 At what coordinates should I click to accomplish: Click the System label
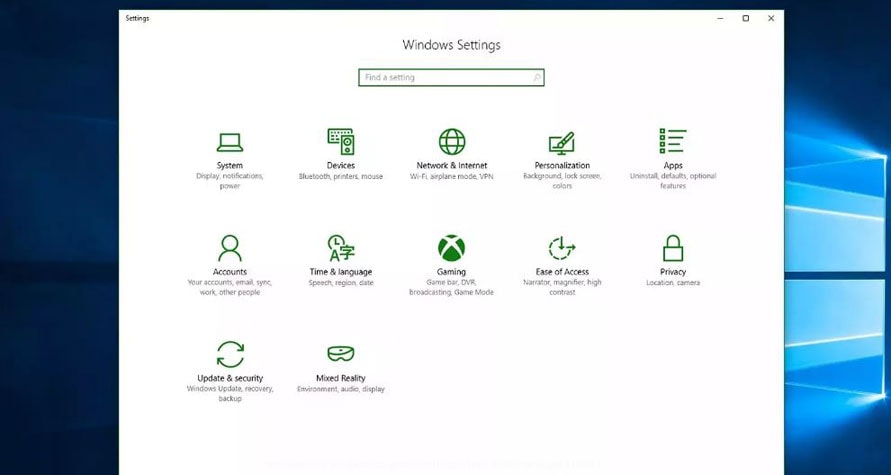pos(230,165)
